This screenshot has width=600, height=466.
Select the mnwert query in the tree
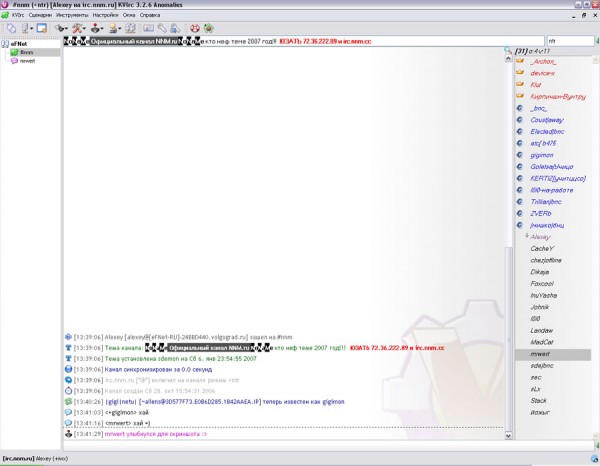pos(28,60)
